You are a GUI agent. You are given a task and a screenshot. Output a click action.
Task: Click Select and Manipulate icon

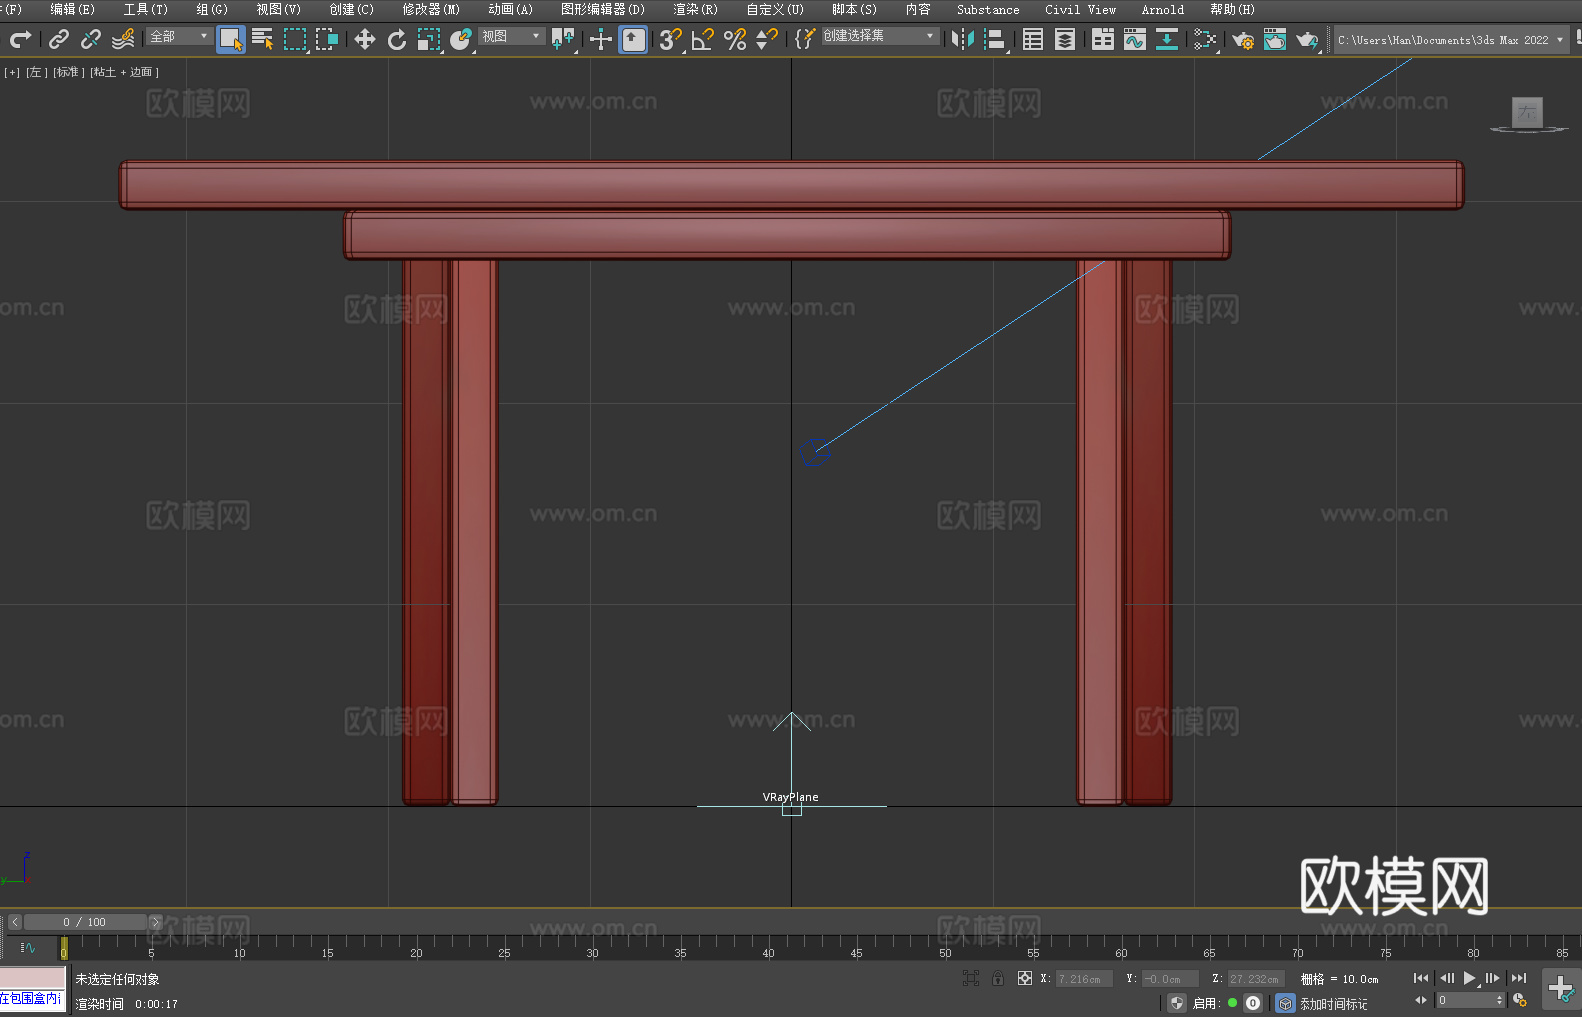coord(601,39)
